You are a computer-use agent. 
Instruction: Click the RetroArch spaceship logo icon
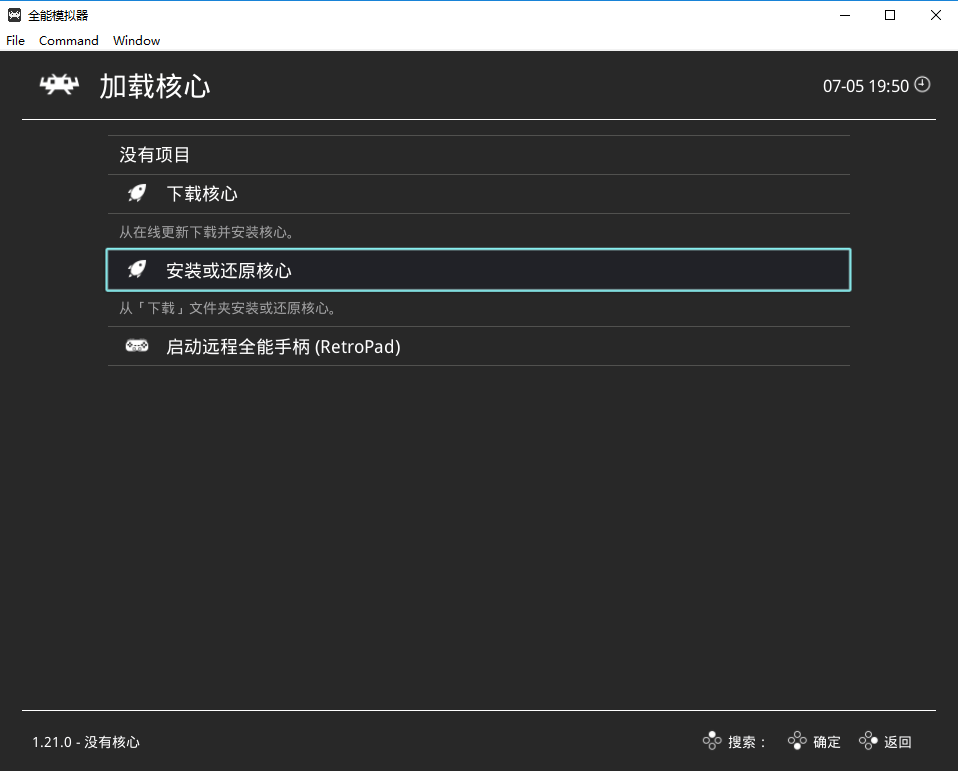[58, 84]
